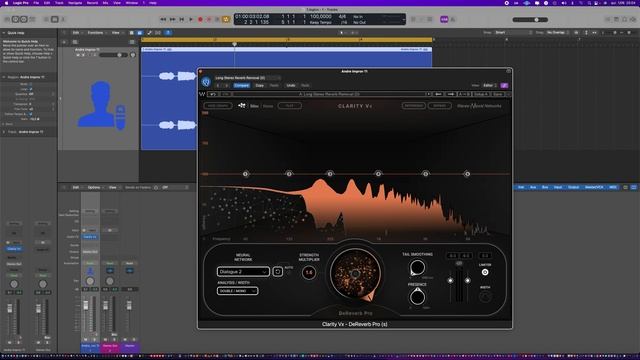Open the Drag mode dropdown showing No Overlap
Viewport: 640px width, 360px height.
click(558, 32)
